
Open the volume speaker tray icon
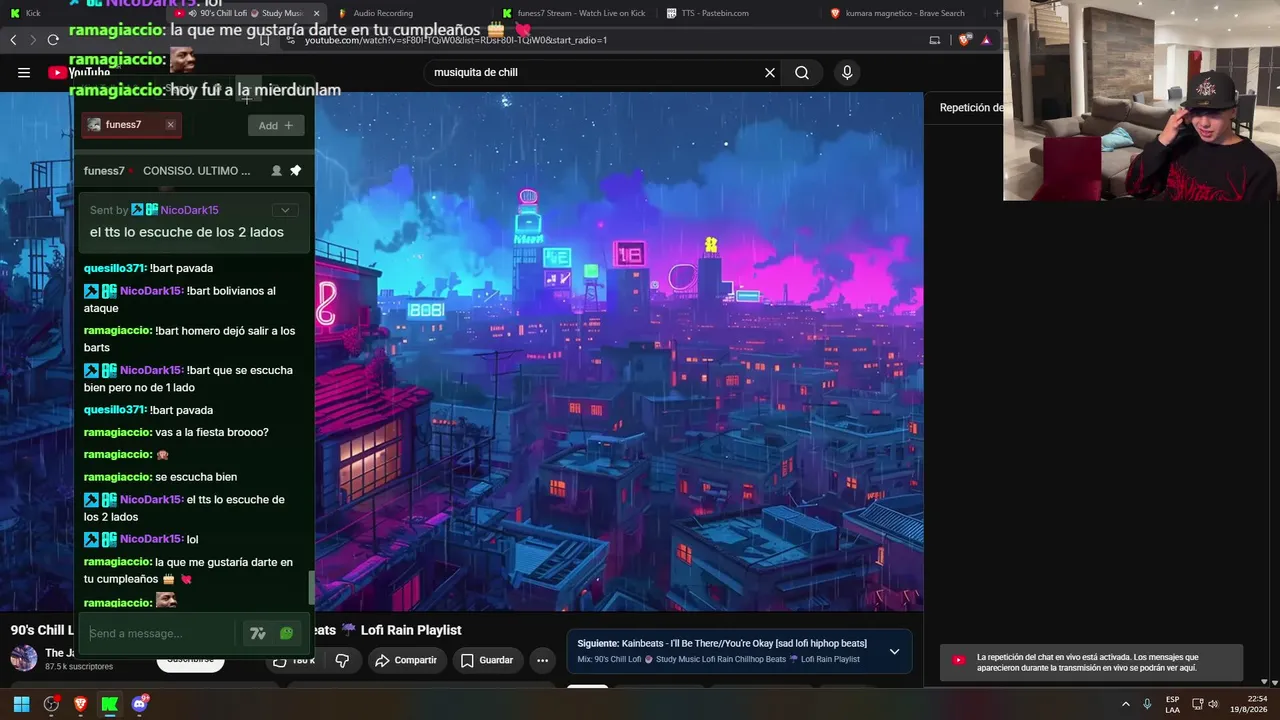point(1213,704)
